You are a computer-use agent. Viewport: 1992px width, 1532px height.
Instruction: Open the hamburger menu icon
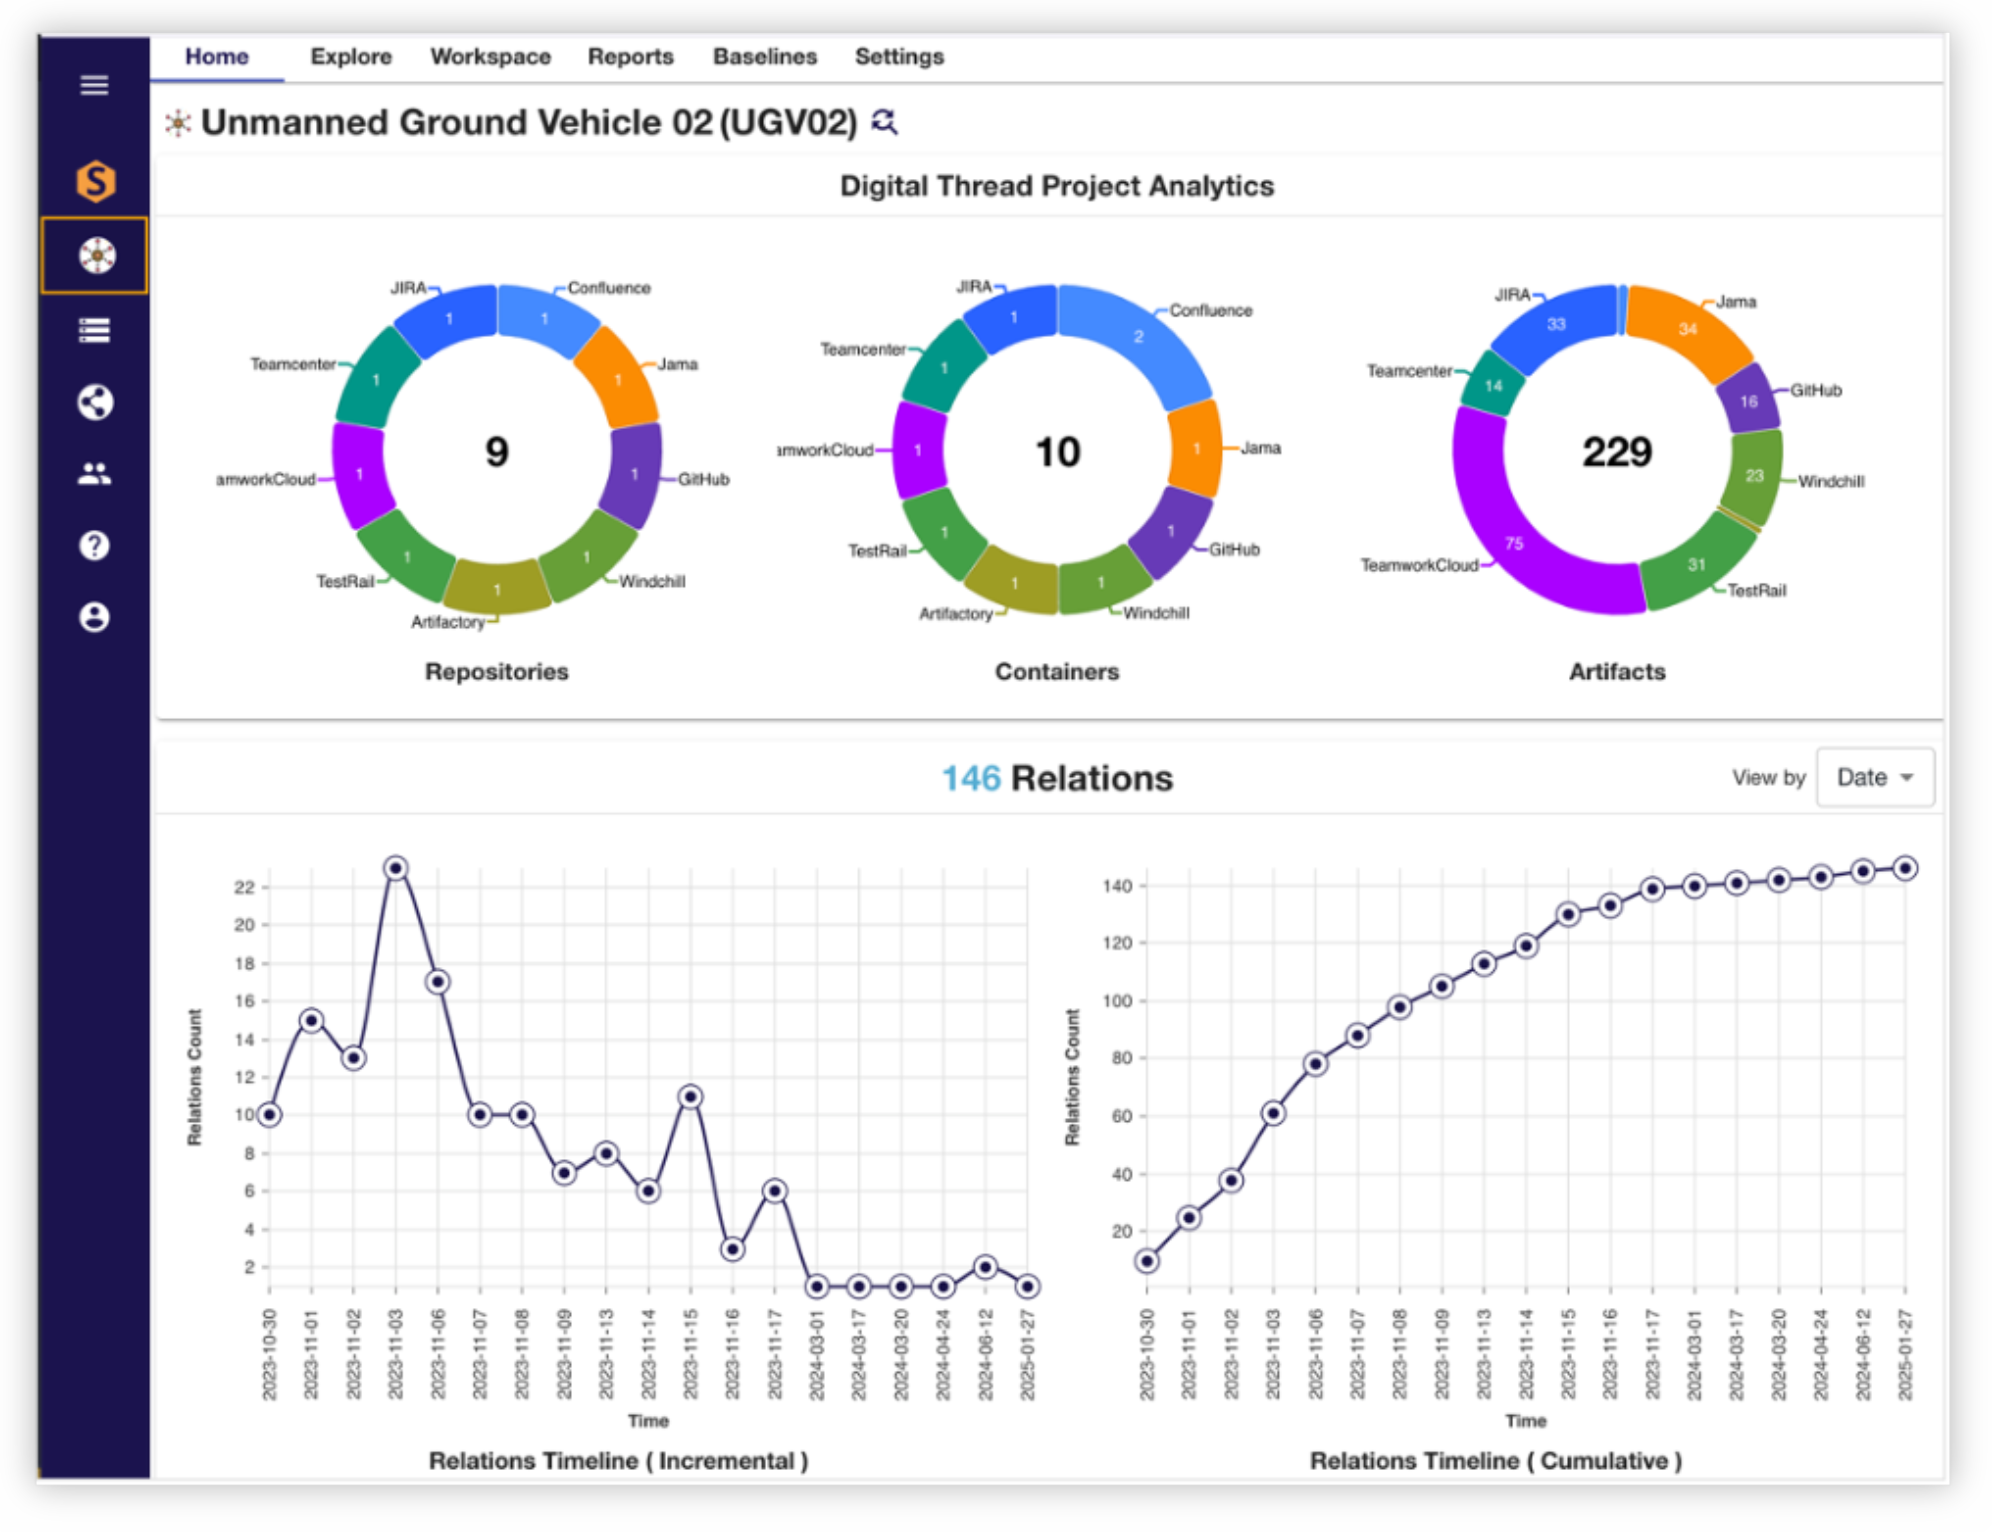point(94,85)
